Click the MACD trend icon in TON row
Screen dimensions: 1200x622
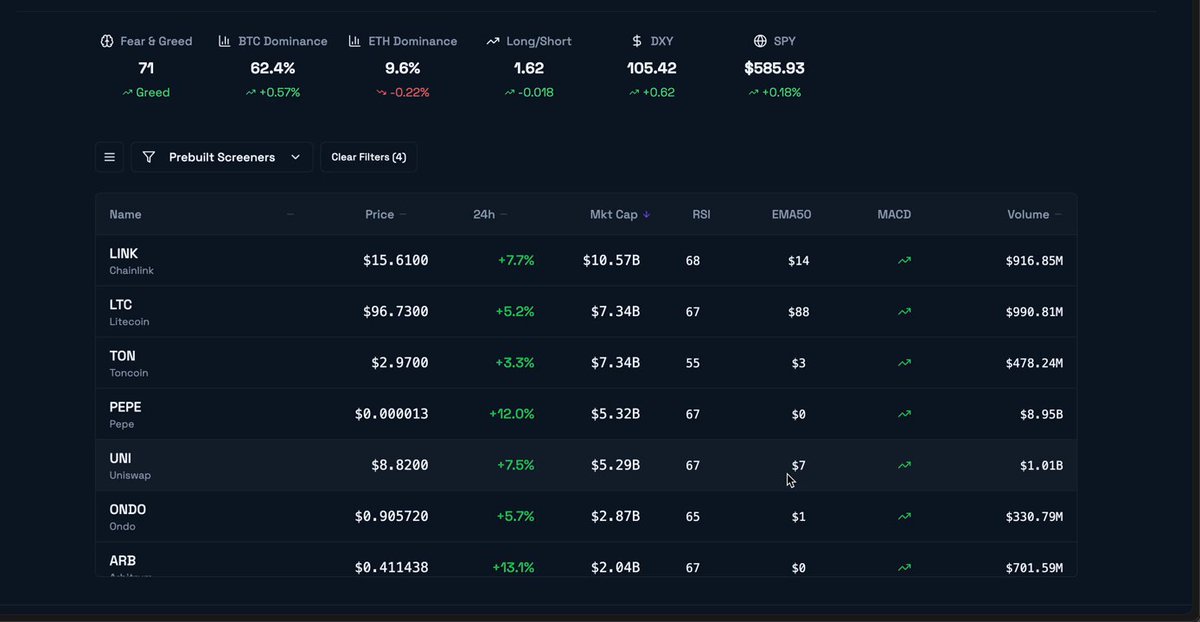tap(905, 363)
